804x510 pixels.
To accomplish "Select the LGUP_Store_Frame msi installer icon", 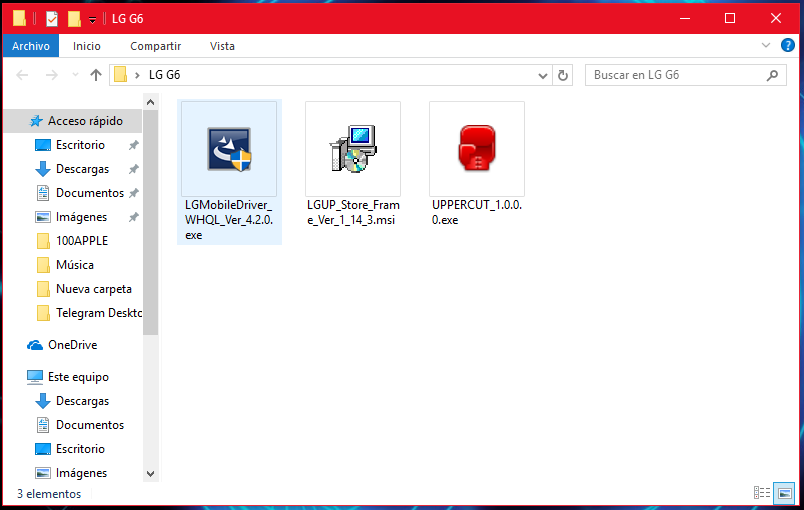I will tap(352, 149).
